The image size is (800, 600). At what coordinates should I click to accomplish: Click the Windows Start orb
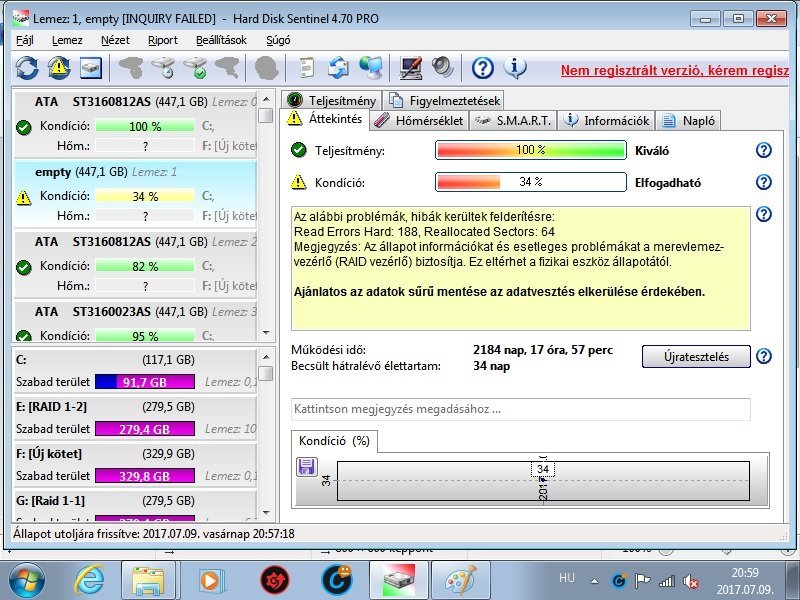coord(27,581)
